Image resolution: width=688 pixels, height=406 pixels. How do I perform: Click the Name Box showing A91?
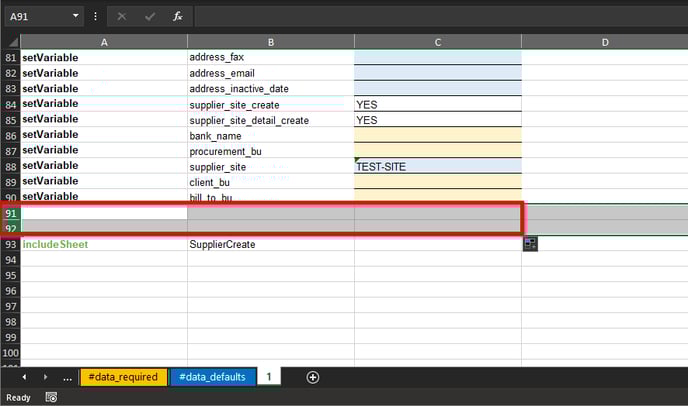(x=39, y=17)
